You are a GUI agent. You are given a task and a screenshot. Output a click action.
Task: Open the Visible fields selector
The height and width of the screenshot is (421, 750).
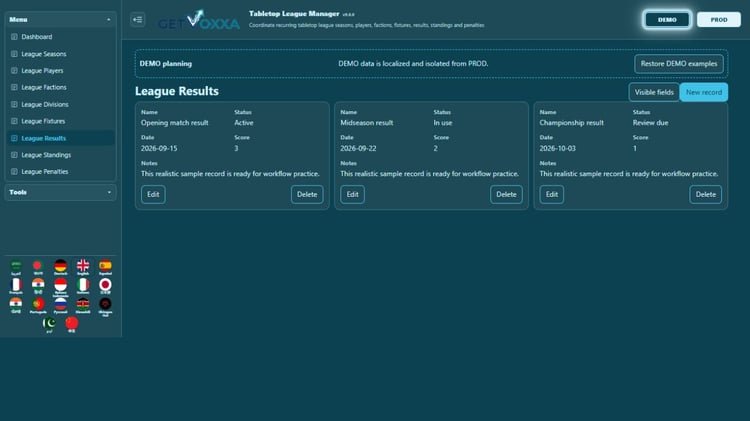click(654, 92)
